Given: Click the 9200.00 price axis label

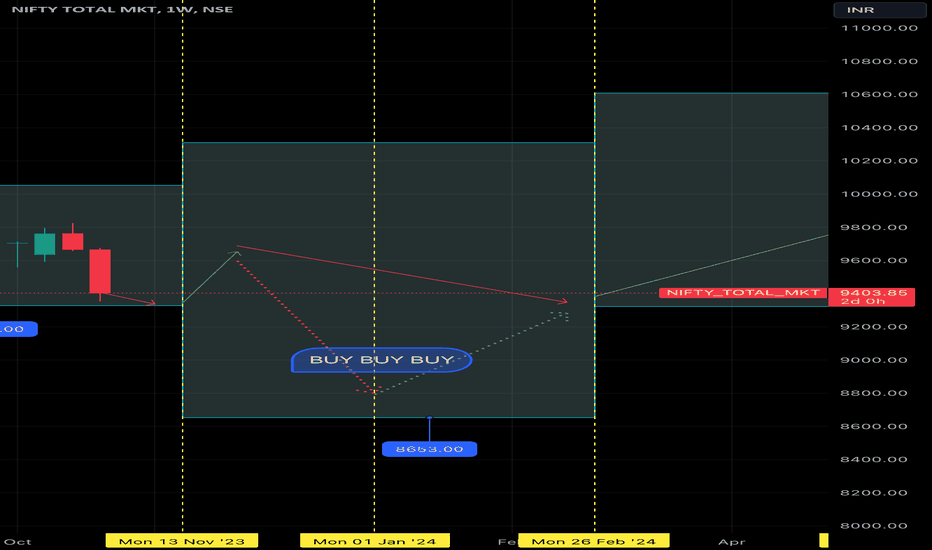Looking at the screenshot, I should pyautogui.click(x=874, y=327).
